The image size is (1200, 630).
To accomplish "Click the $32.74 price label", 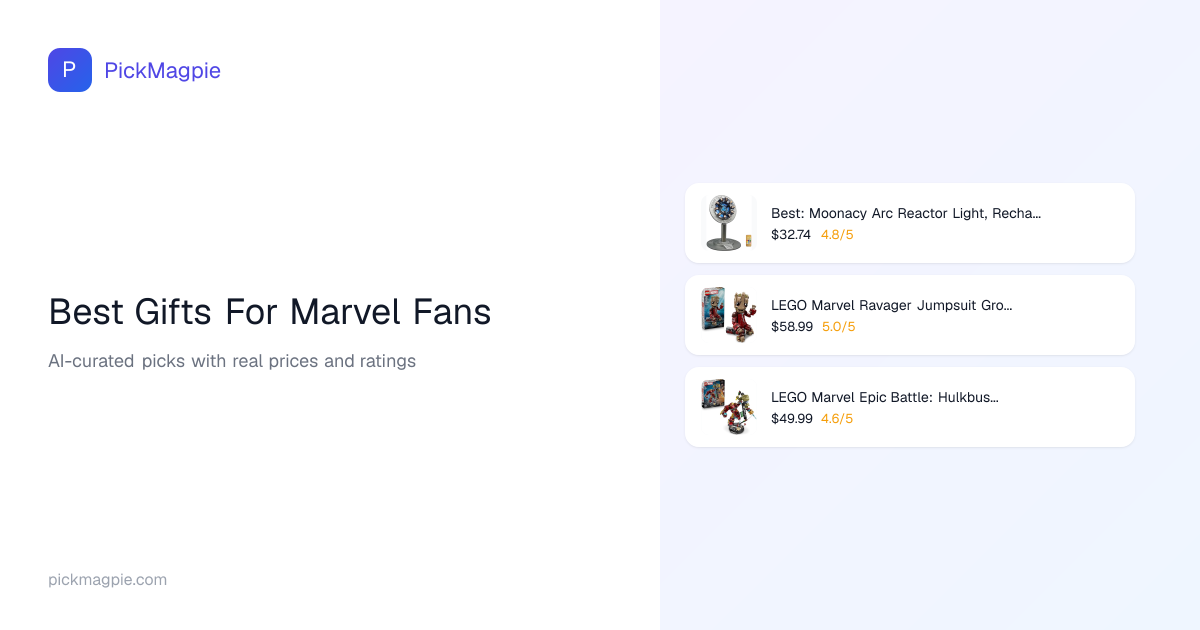I will tap(791, 235).
